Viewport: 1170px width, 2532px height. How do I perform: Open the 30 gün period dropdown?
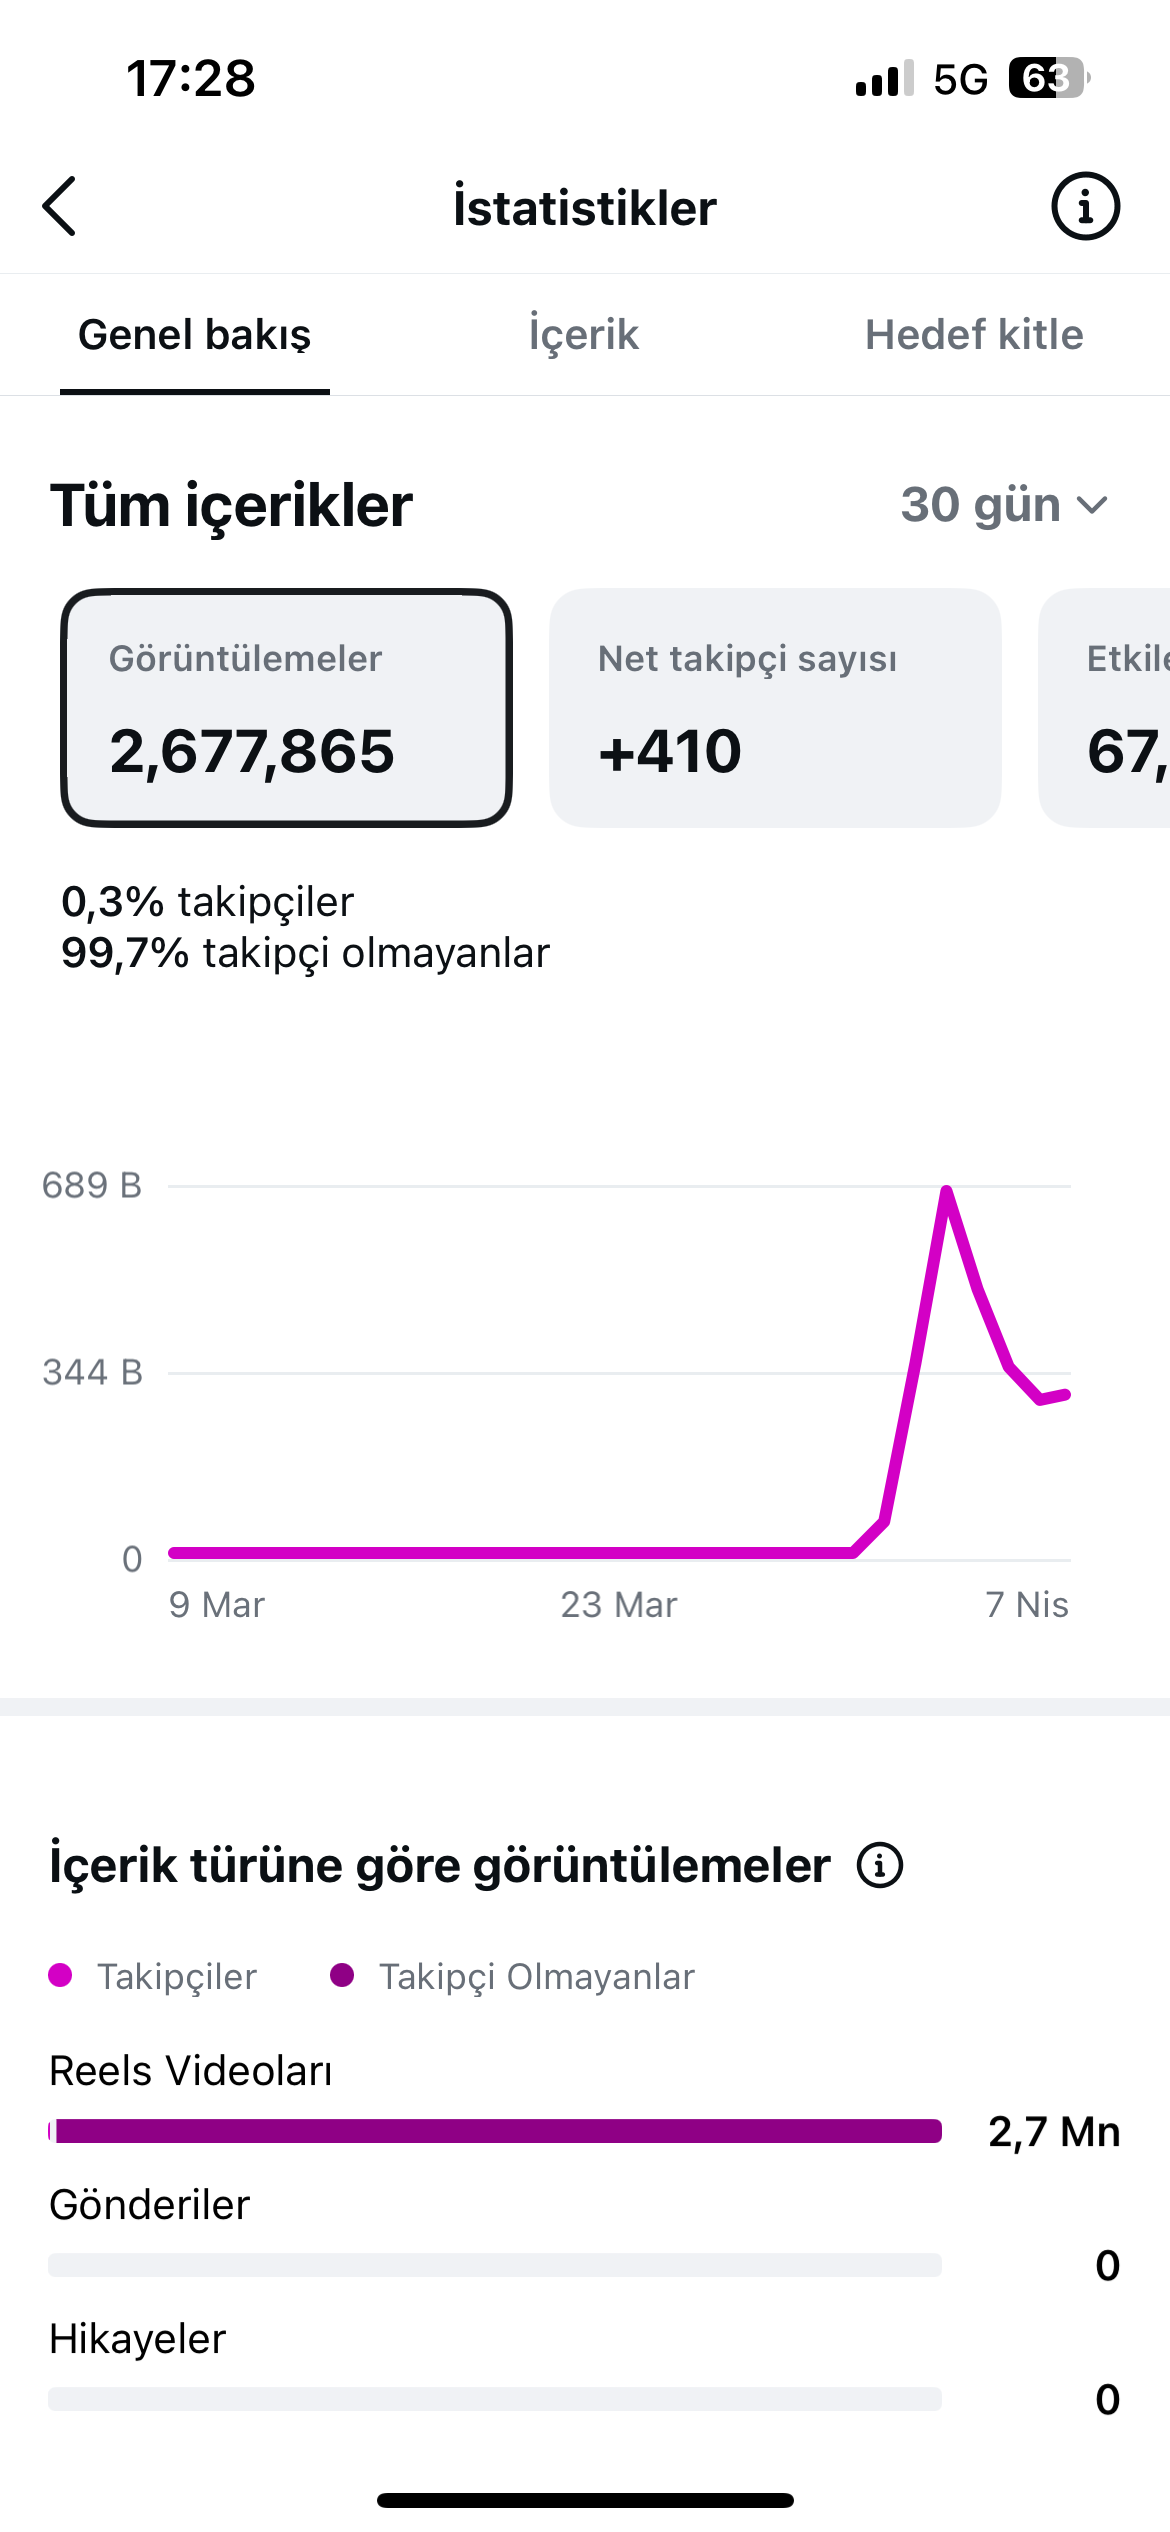coord(1005,505)
